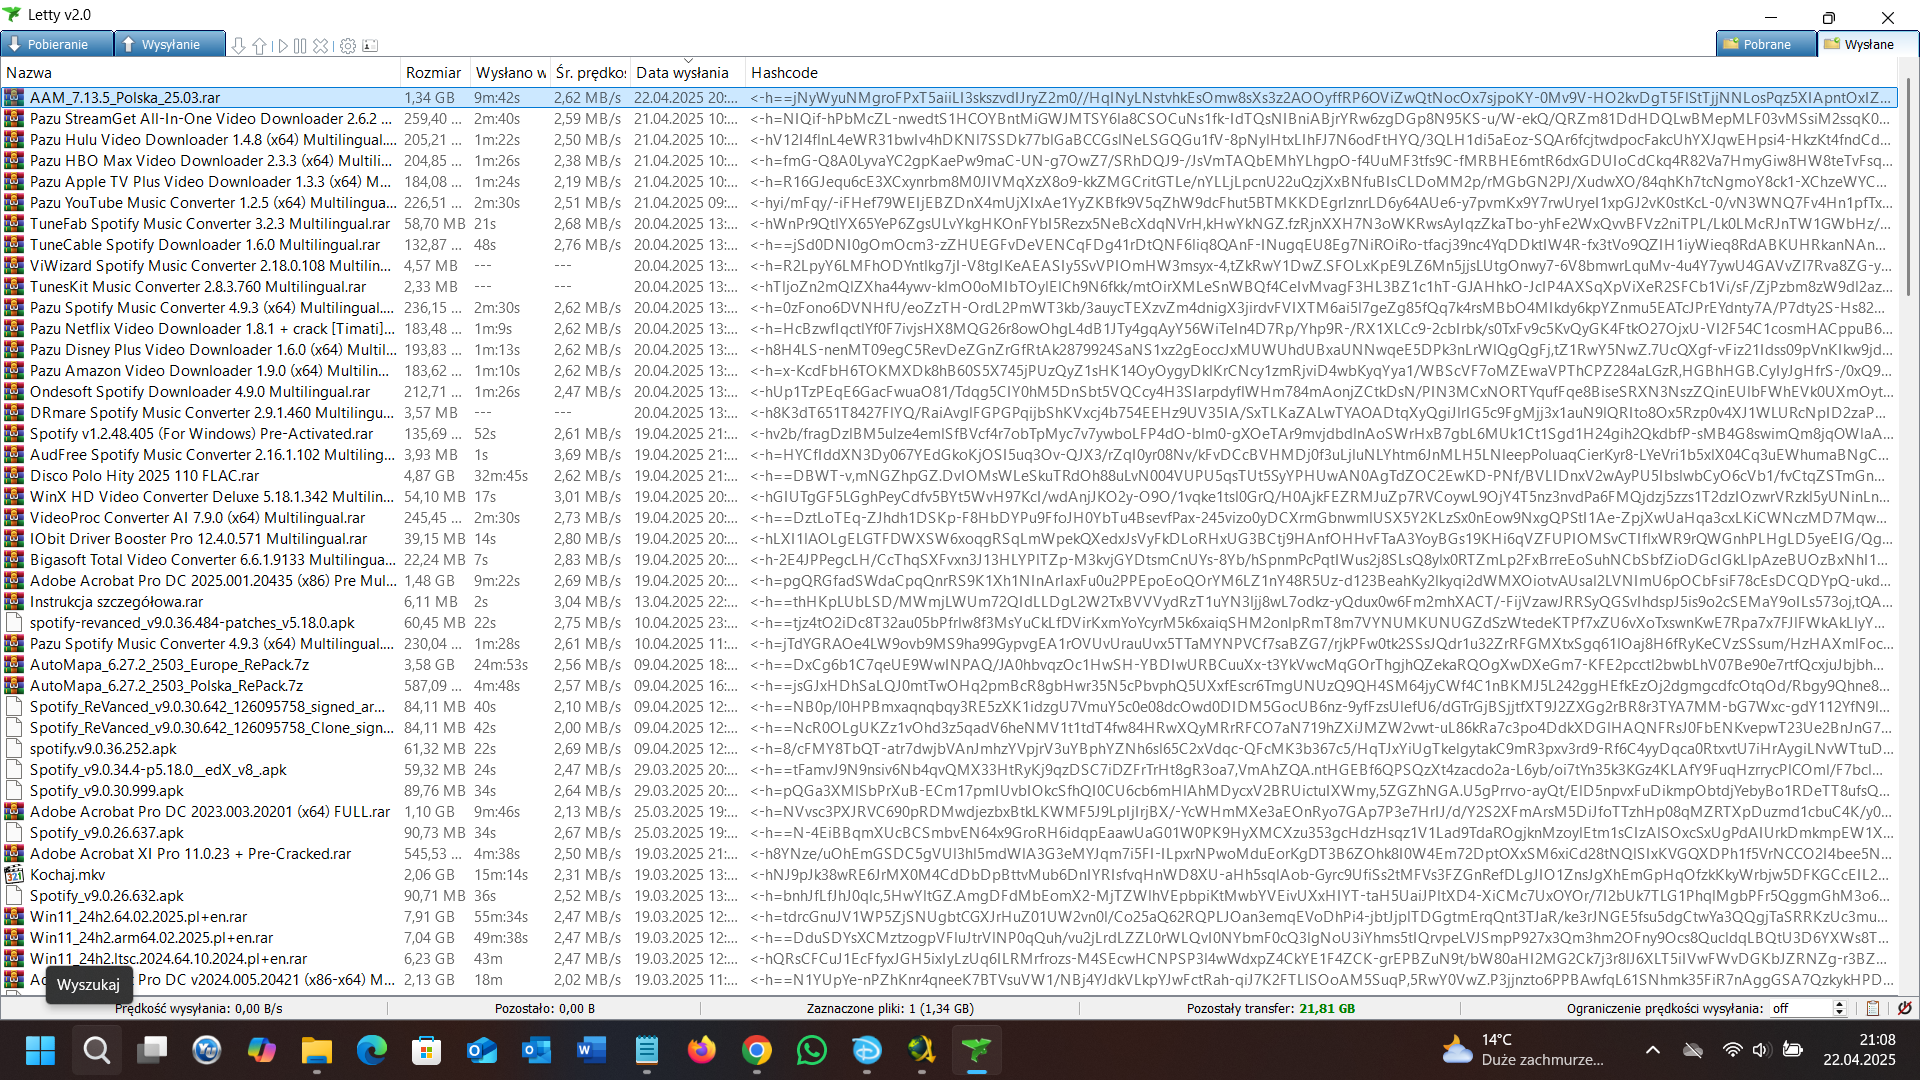1920x1080 pixels.
Task: Click the upload speed limit 'off' field
Action: [x=1800, y=1008]
